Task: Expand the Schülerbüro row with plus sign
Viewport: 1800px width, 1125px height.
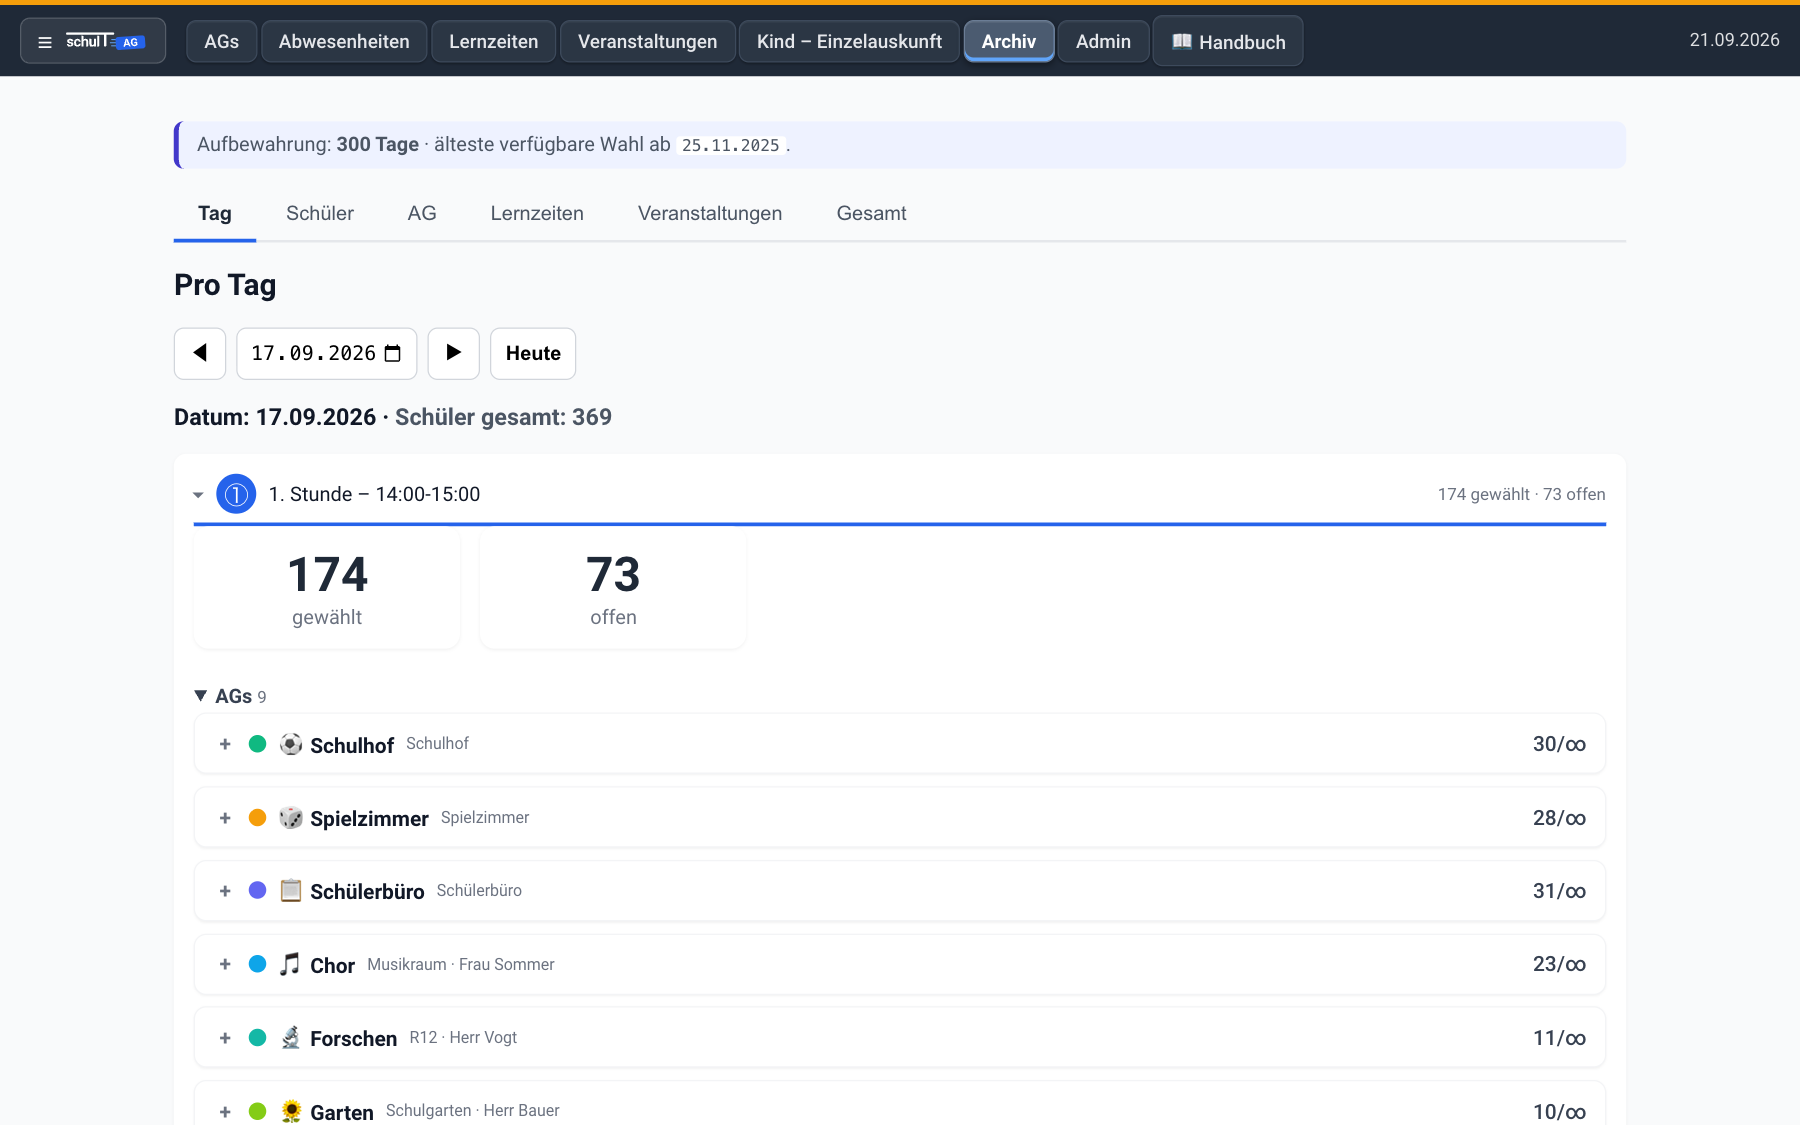Action: (225, 891)
